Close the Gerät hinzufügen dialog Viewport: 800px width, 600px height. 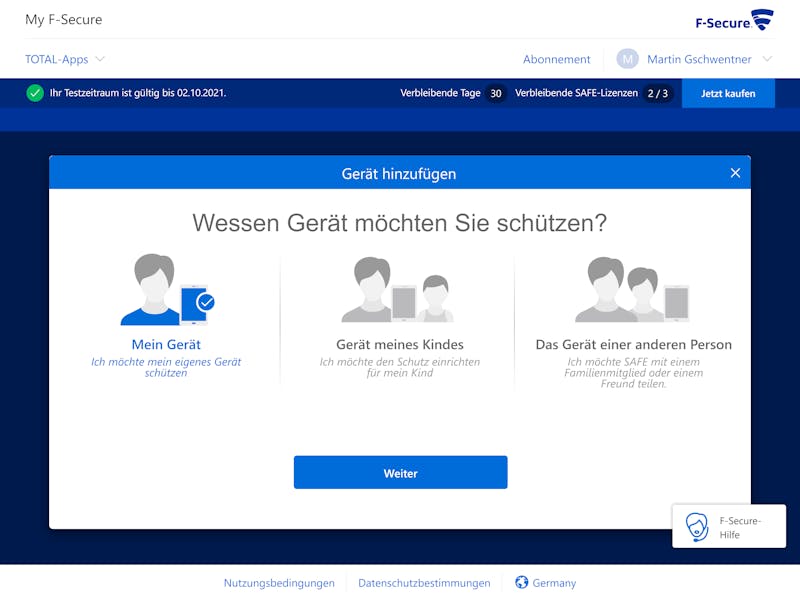pos(735,173)
